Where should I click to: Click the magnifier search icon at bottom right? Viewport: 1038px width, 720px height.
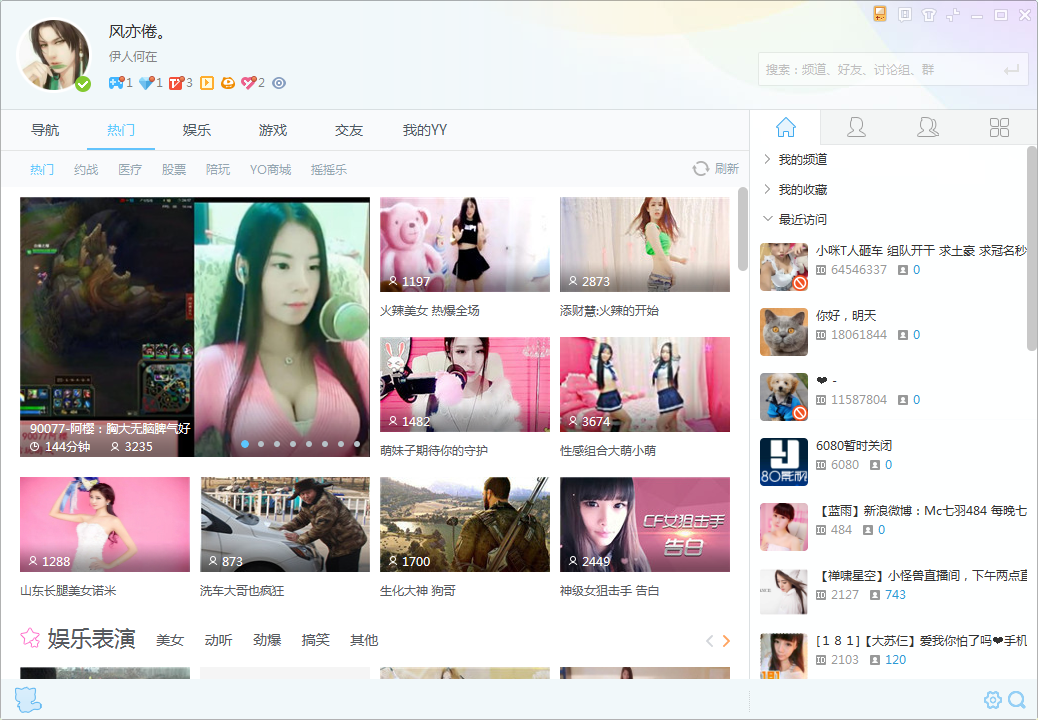[x=1017, y=699]
